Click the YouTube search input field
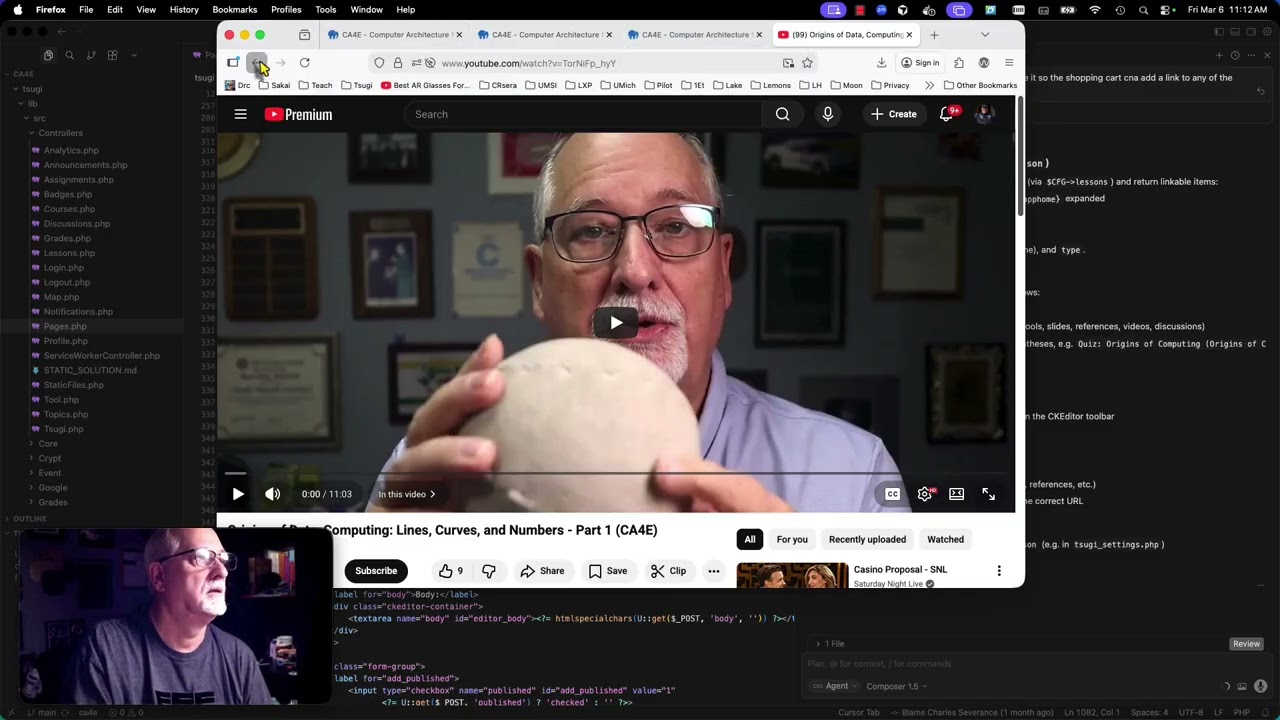Image resolution: width=1280 pixels, height=720 pixels. [584, 114]
